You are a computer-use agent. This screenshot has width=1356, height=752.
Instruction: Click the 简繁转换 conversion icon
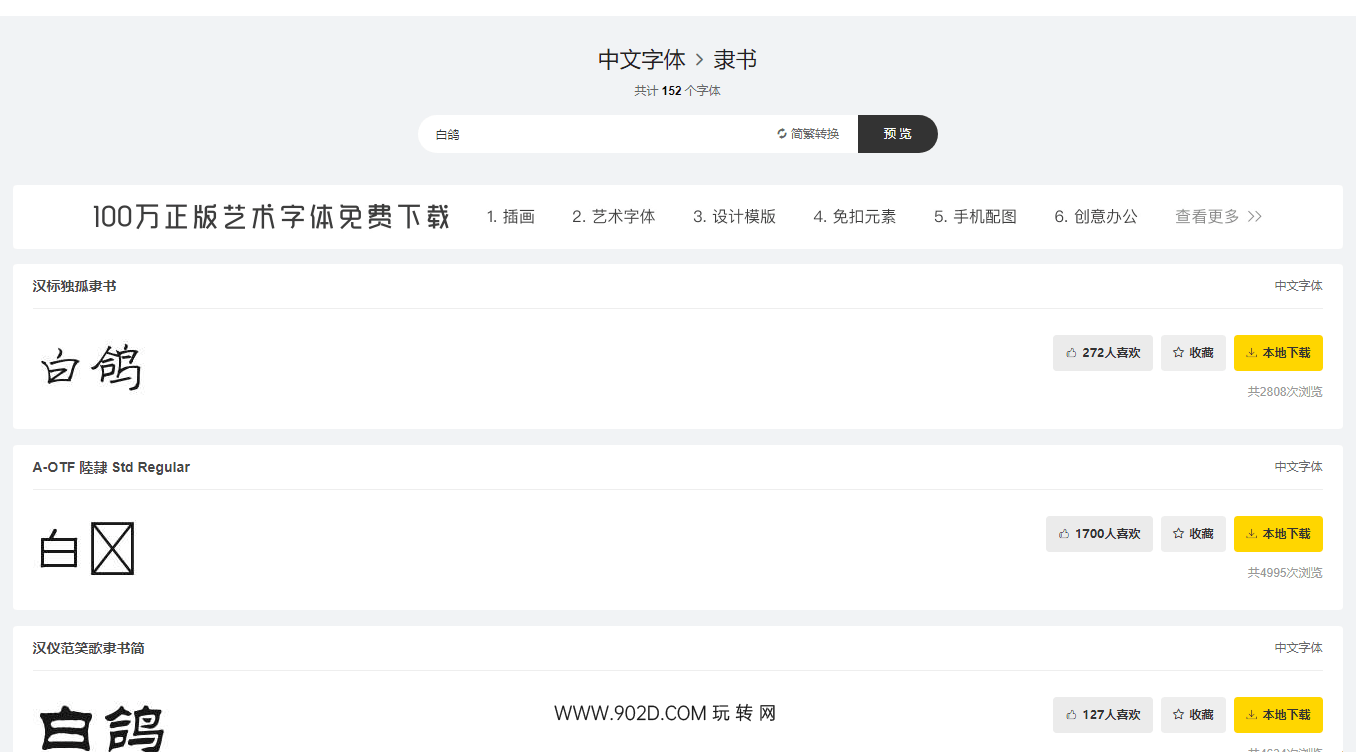(781, 133)
